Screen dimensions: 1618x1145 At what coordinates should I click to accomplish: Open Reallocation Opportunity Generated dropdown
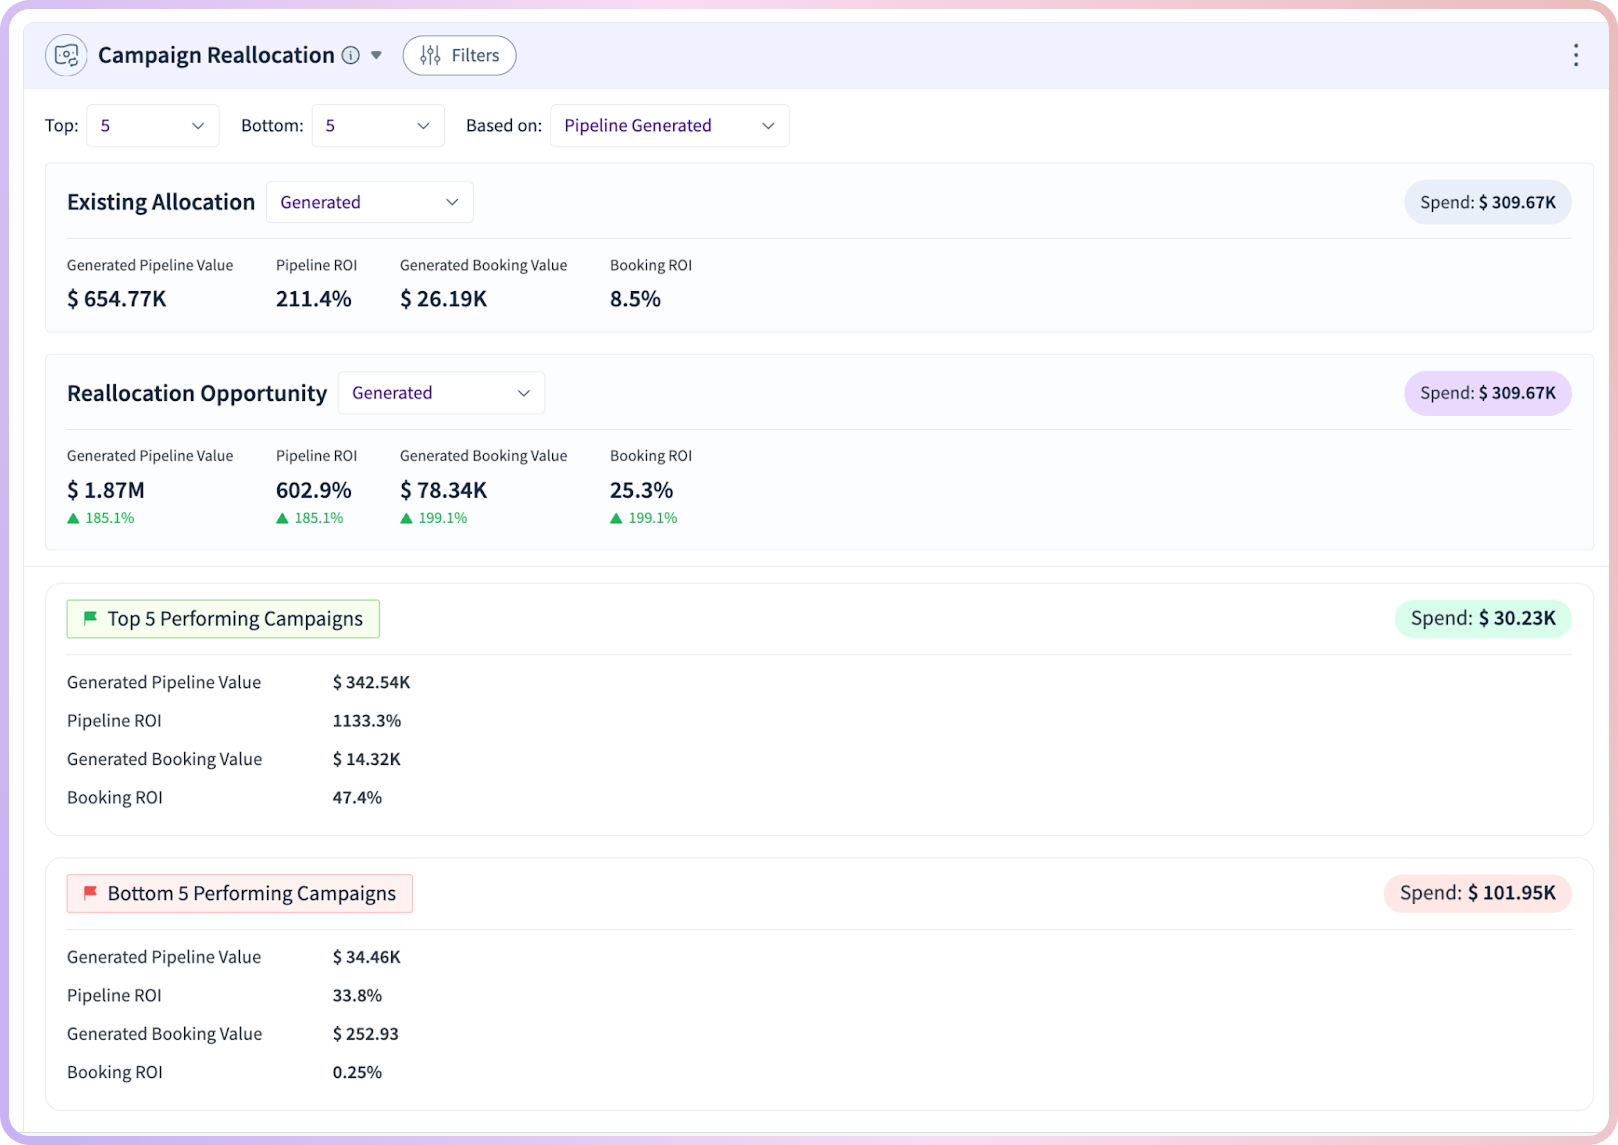pyautogui.click(x=441, y=393)
